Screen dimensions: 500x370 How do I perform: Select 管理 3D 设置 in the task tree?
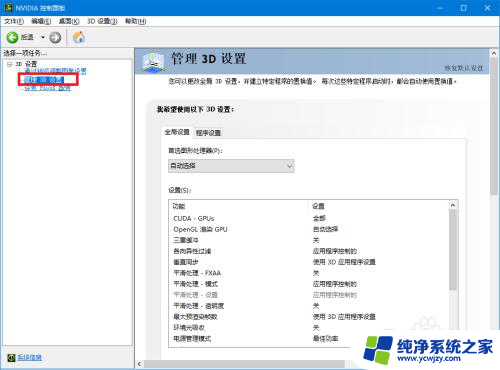44,79
